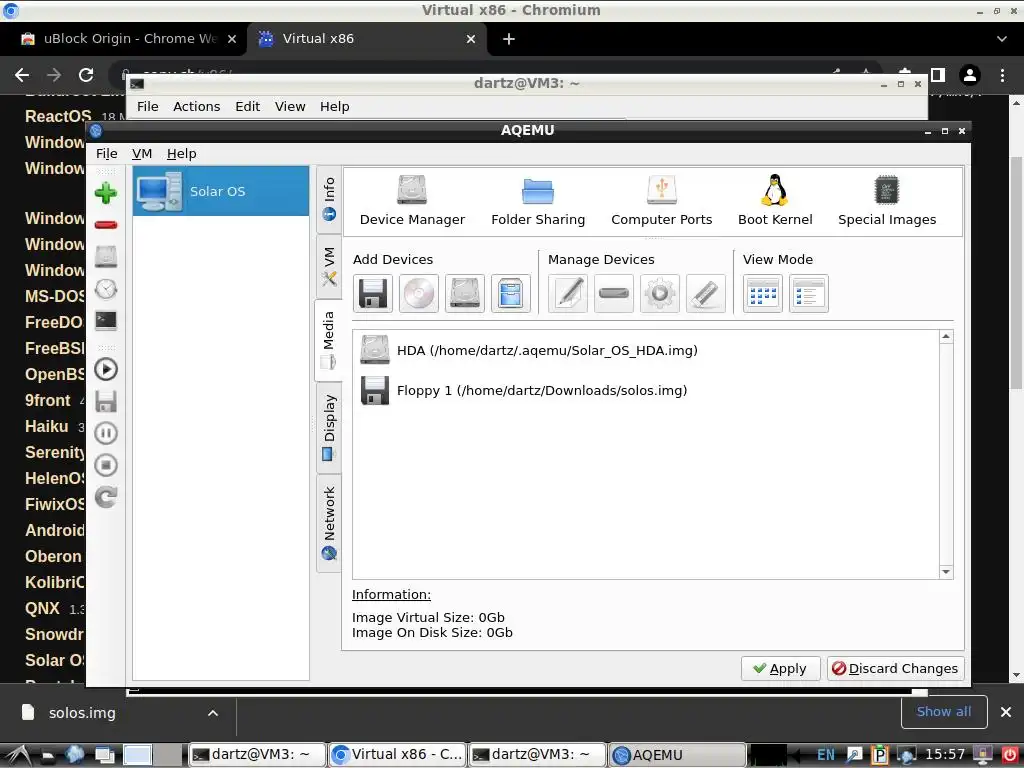
Task: Open Actions menu in terminal window
Action: (197, 106)
